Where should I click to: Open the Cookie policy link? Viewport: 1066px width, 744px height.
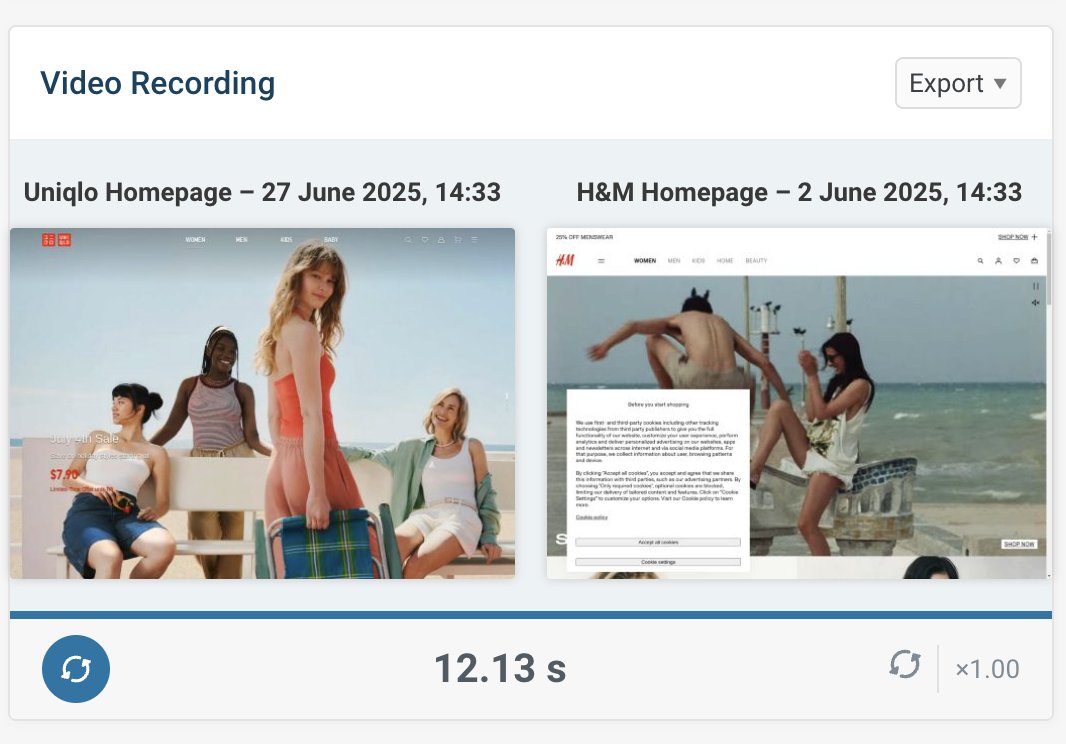[x=591, y=518]
